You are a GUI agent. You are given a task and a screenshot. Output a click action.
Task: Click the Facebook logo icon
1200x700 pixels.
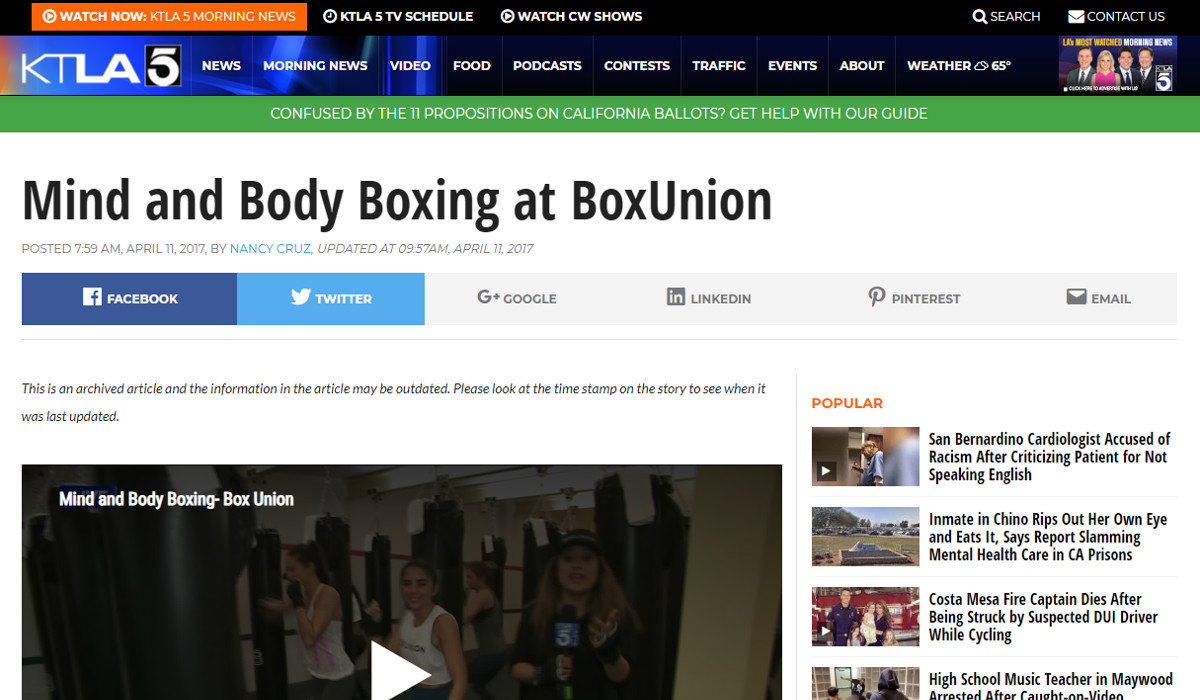pyautogui.click(x=92, y=297)
